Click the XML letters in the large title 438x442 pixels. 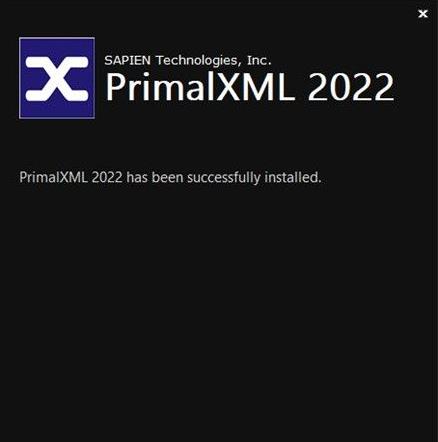coord(256,87)
